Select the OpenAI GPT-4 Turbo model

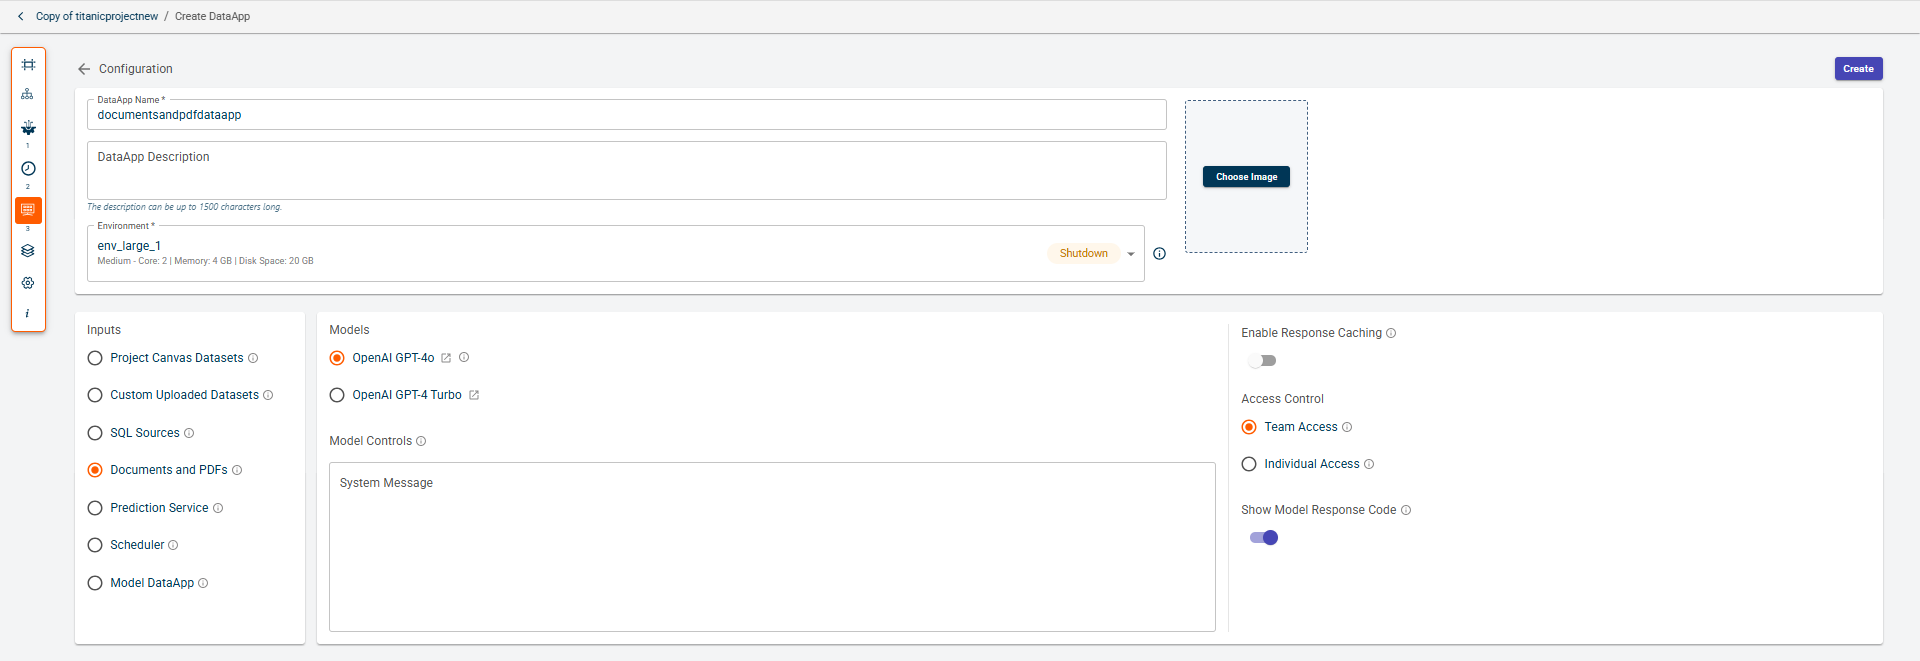click(x=337, y=395)
